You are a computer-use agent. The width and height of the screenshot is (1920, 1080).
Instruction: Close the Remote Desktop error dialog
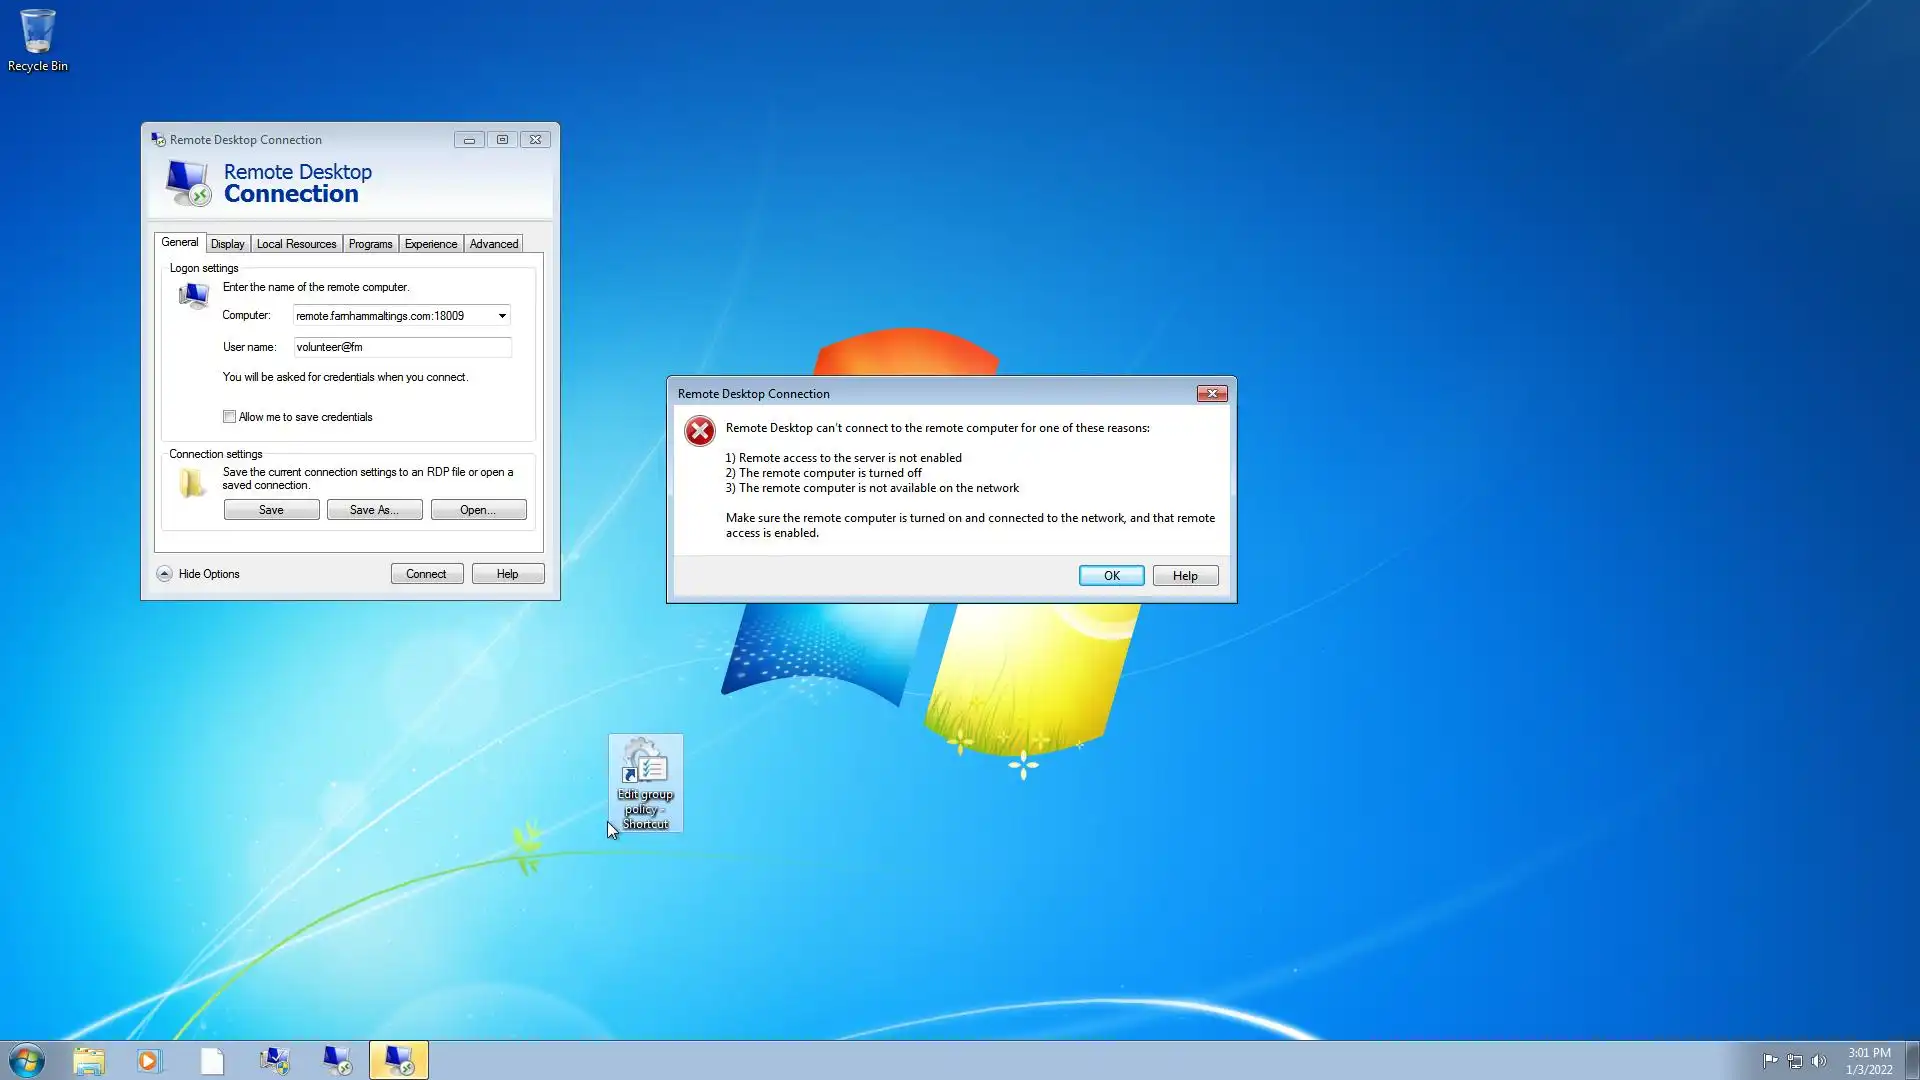coord(1212,394)
